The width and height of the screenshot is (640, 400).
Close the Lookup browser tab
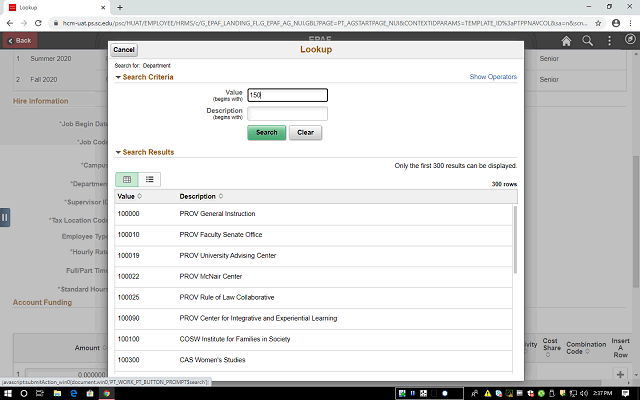click(x=103, y=7)
